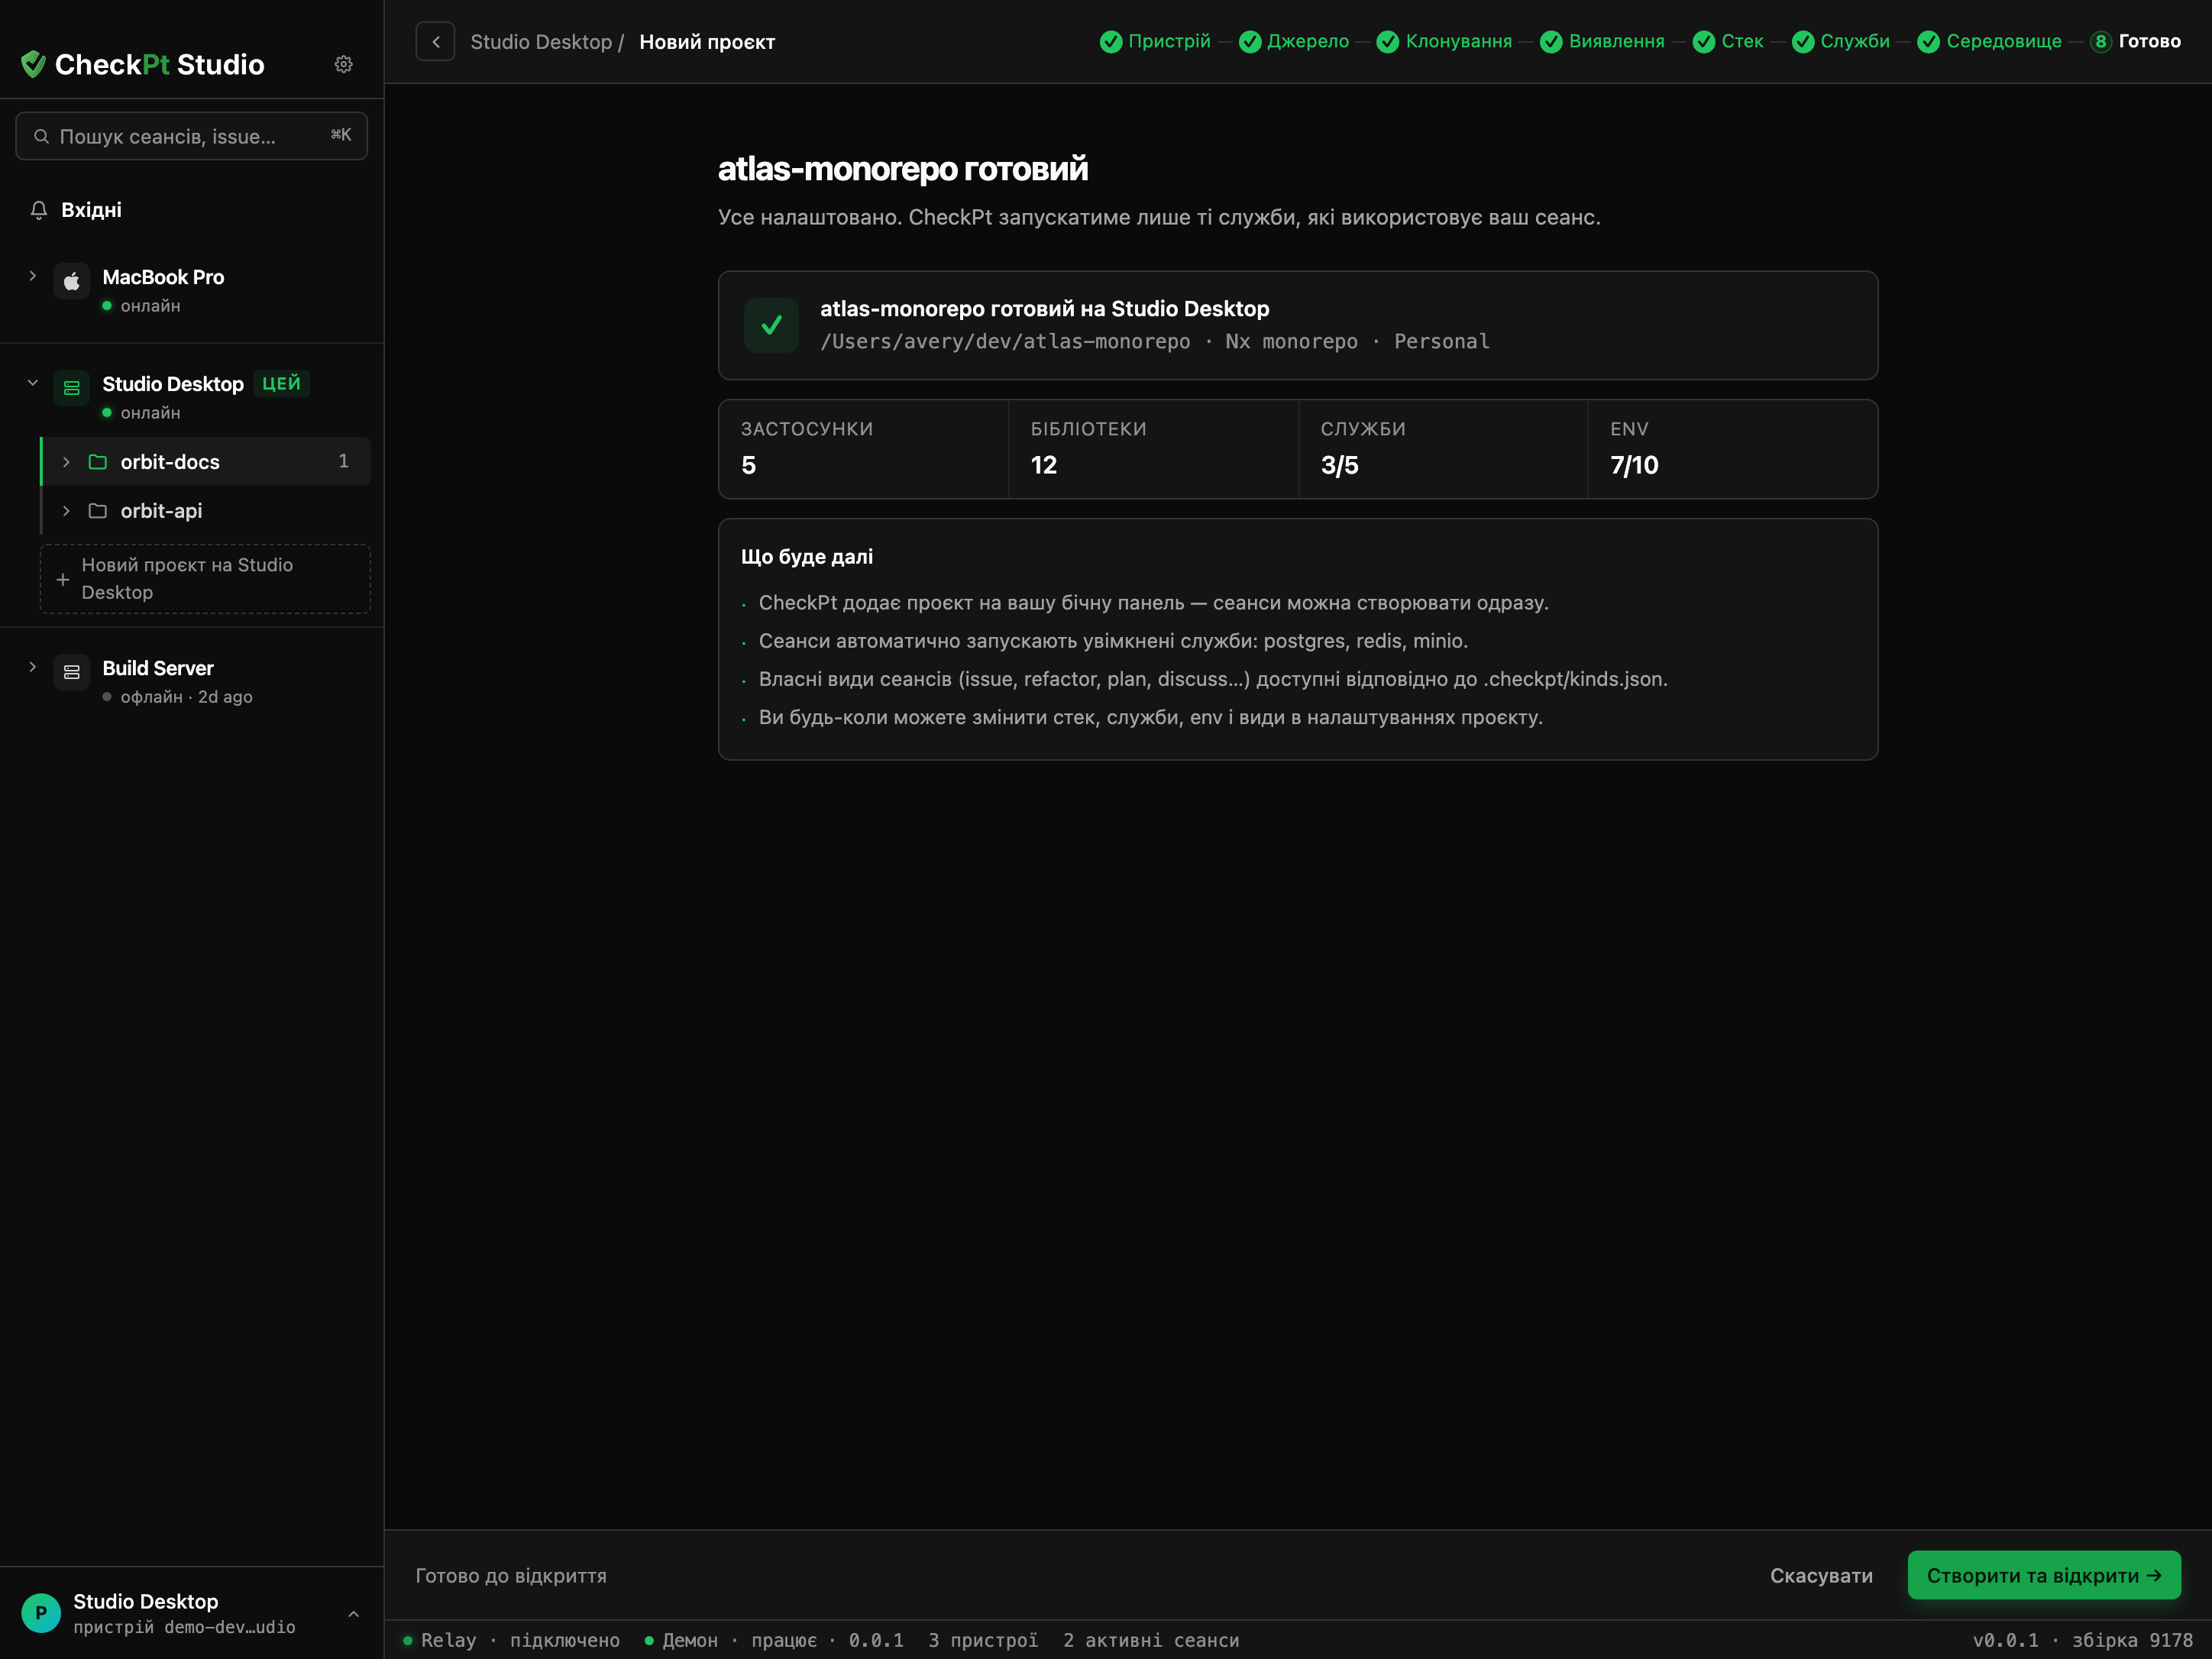Select the orbit-api project row
The height and width of the screenshot is (1659, 2212).
point(206,511)
